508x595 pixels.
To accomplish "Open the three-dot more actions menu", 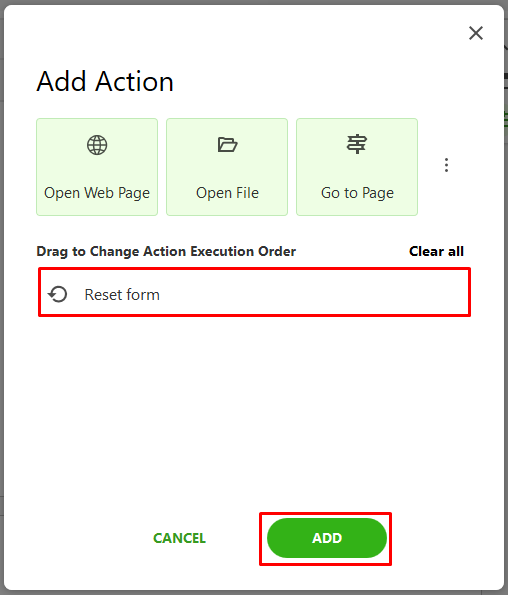I will pyautogui.click(x=447, y=165).
